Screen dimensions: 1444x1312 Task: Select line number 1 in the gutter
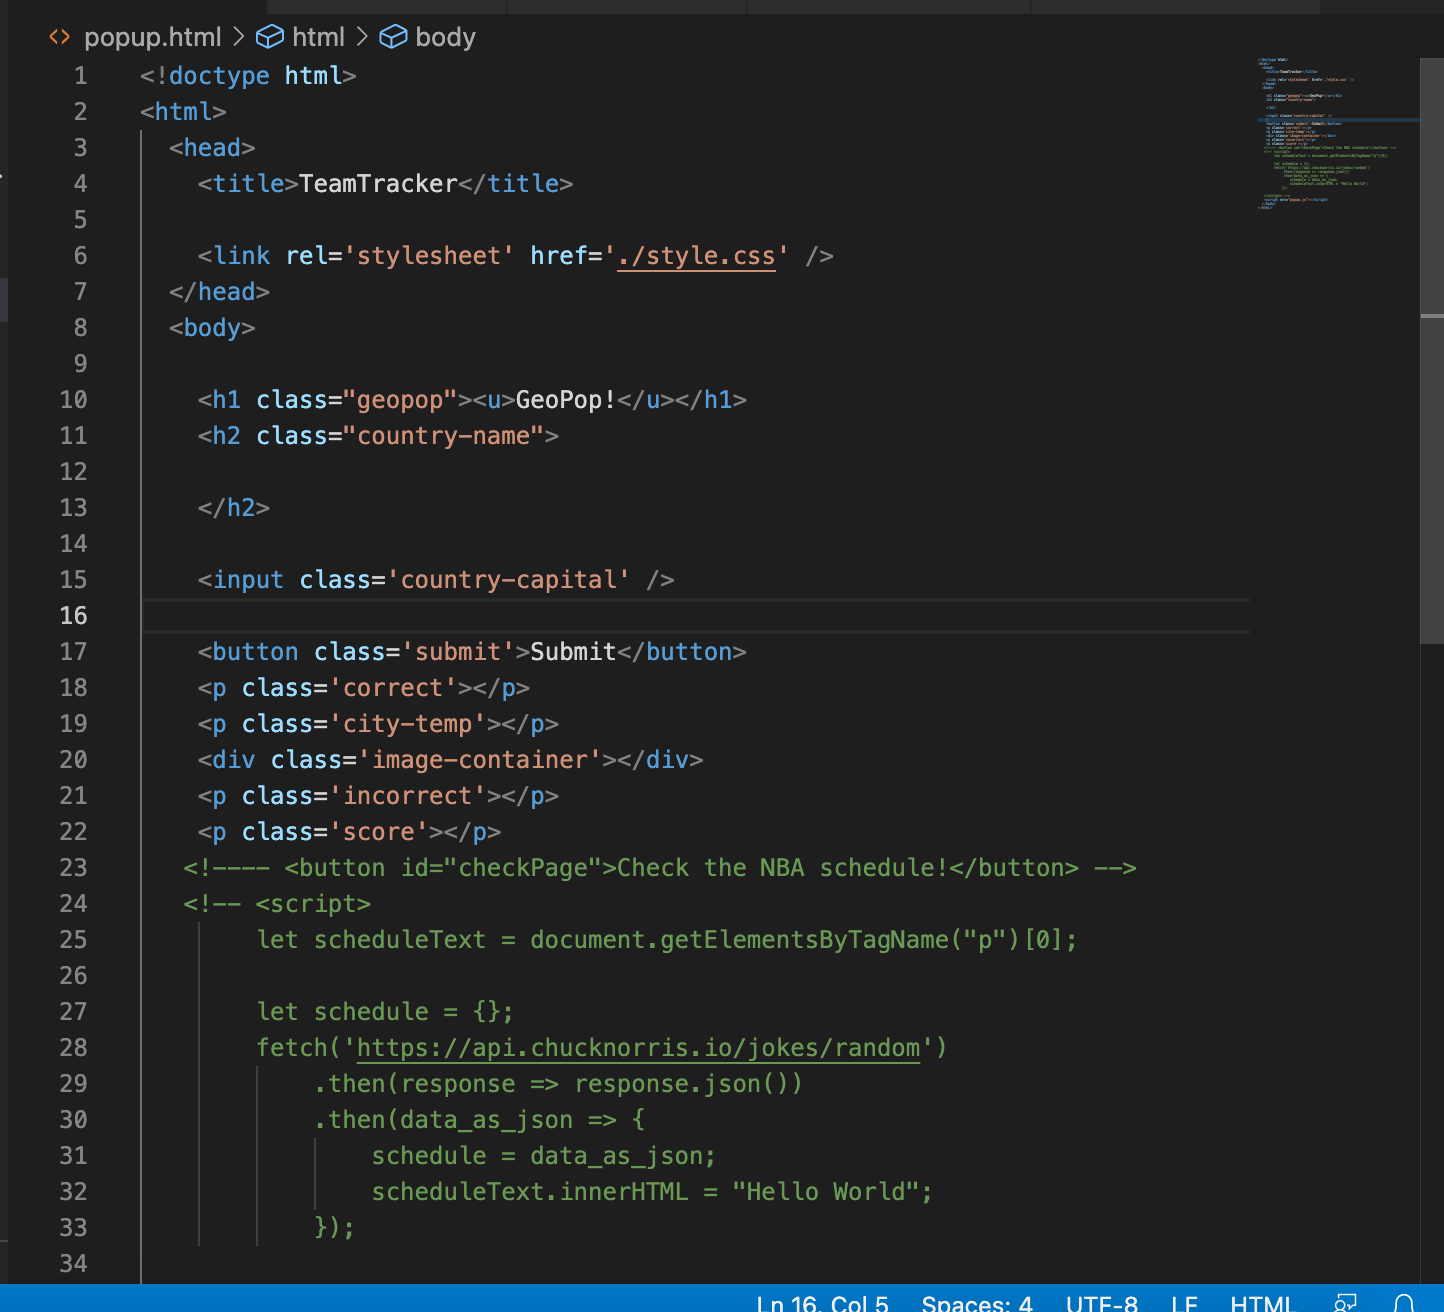[x=81, y=76]
